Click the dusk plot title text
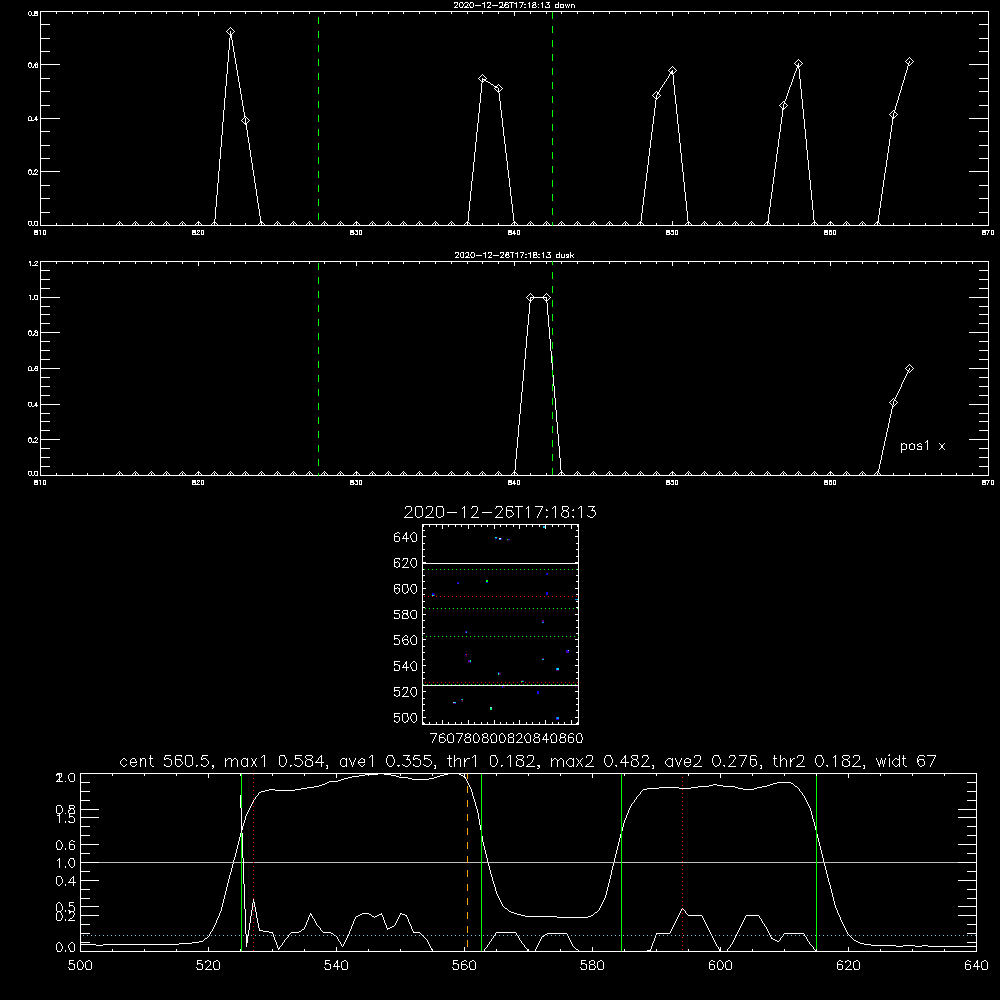Screen dimensions: 1000x1000 click(514, 255)
